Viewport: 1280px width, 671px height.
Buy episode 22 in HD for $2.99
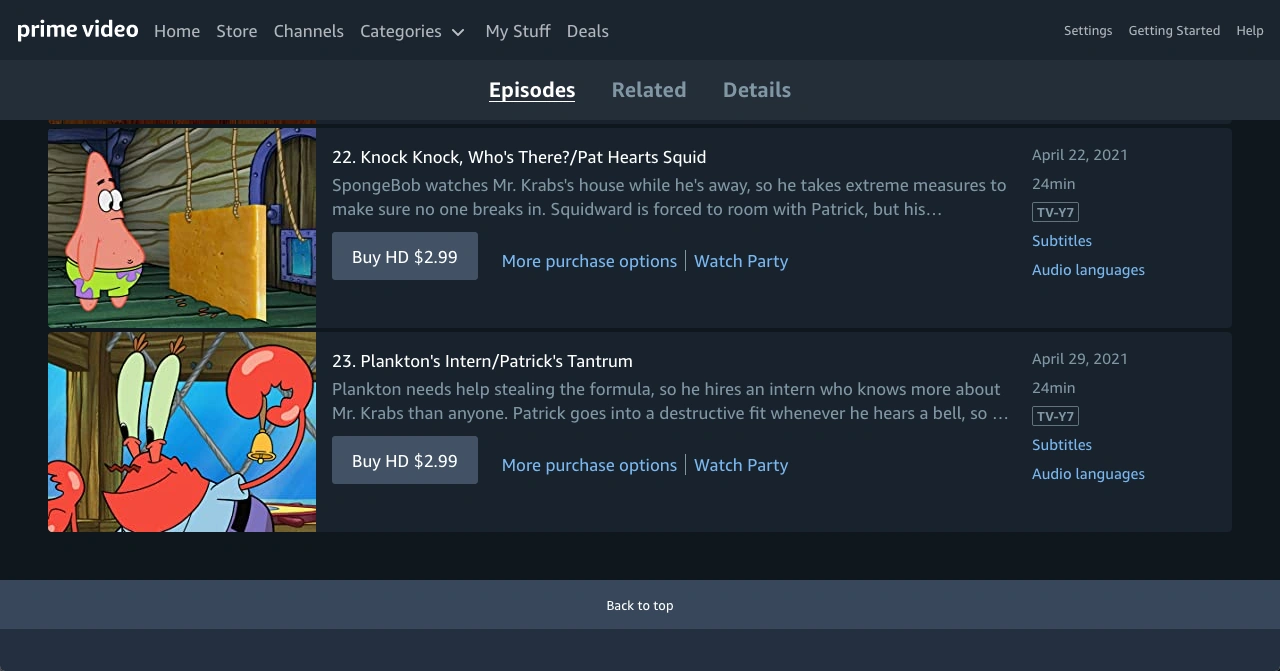tap(405, 256)
